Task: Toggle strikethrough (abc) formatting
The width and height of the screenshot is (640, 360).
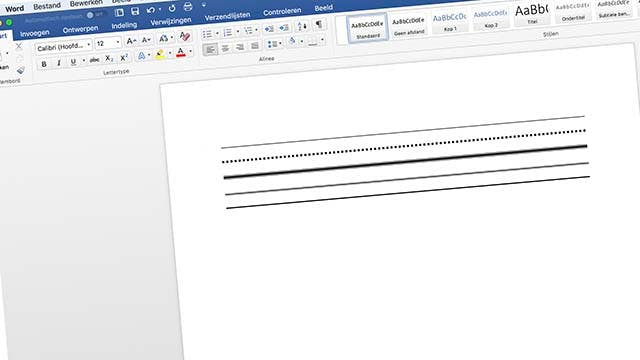Action: coord(94,60)
